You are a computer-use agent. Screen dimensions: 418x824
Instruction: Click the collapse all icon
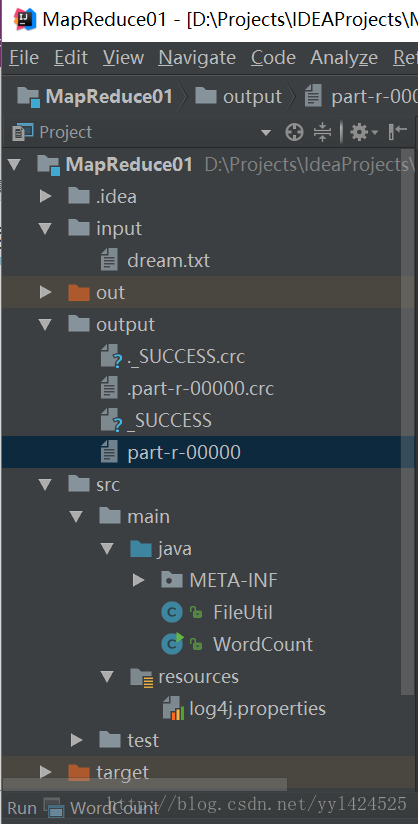coord(322,132)
